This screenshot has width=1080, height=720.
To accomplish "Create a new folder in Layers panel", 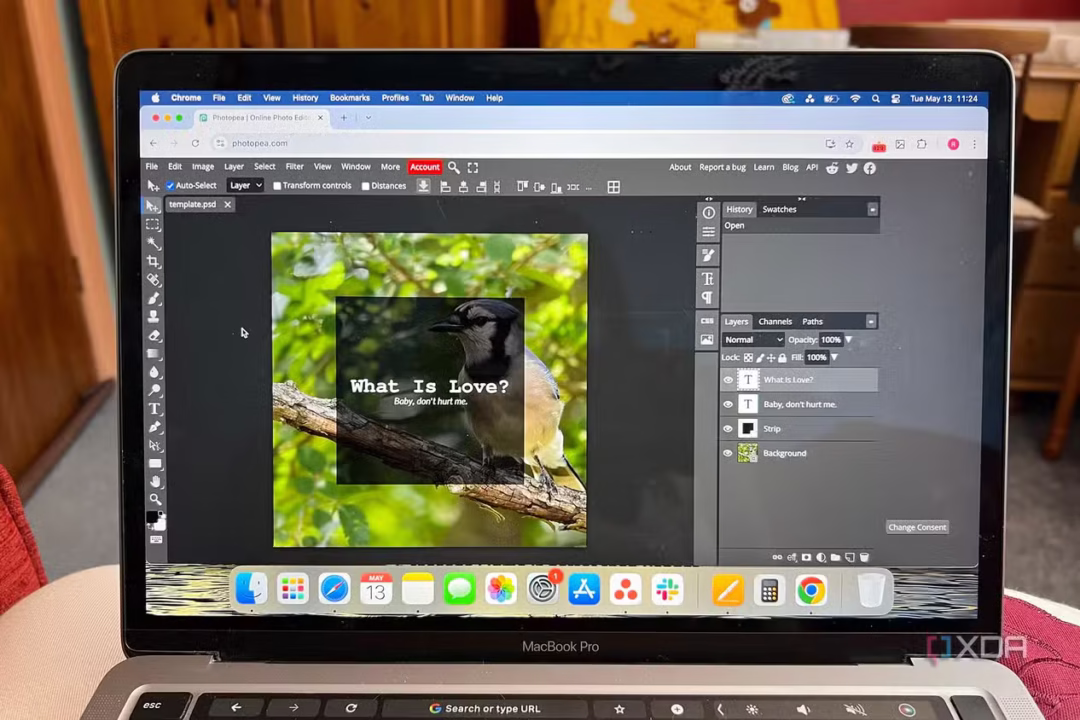I will 835,557.
